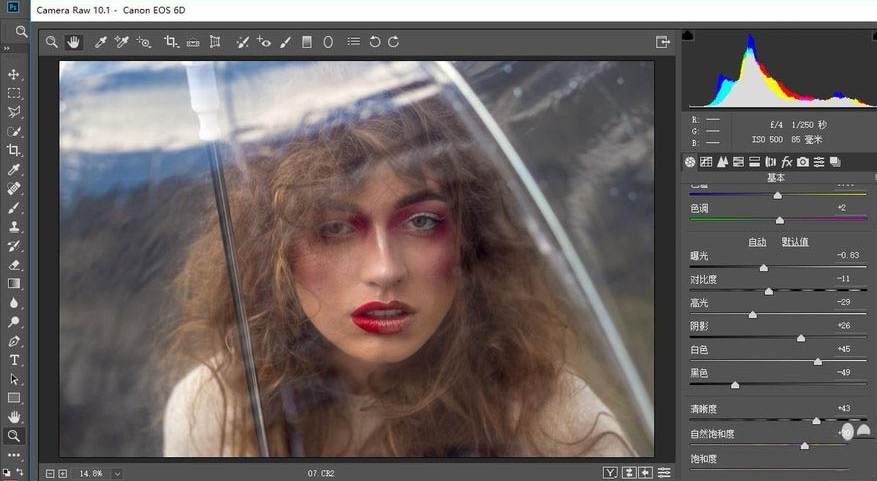Click the 曝光 exposure slider handle
877x481 pixels.
[764, 268]
